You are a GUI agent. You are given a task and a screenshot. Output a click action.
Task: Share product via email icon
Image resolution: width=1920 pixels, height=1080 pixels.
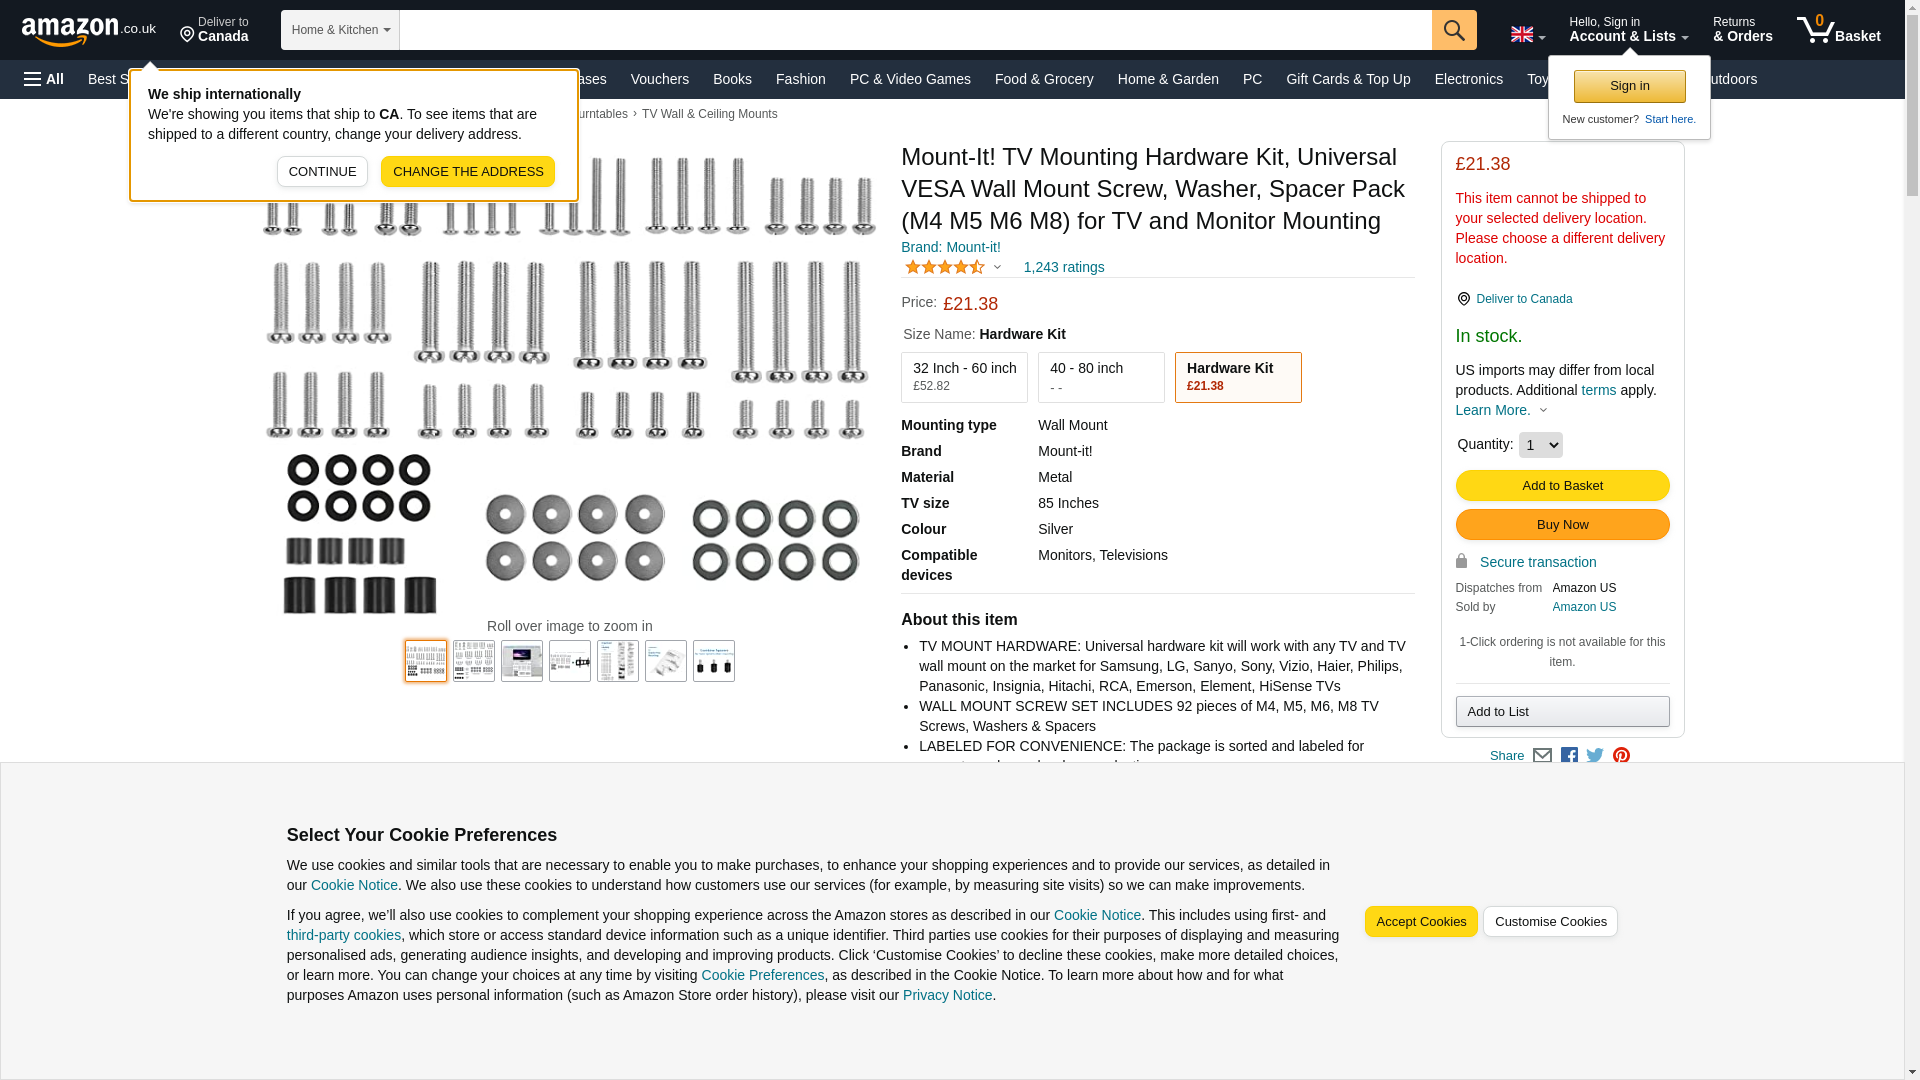click(1542, 756)
